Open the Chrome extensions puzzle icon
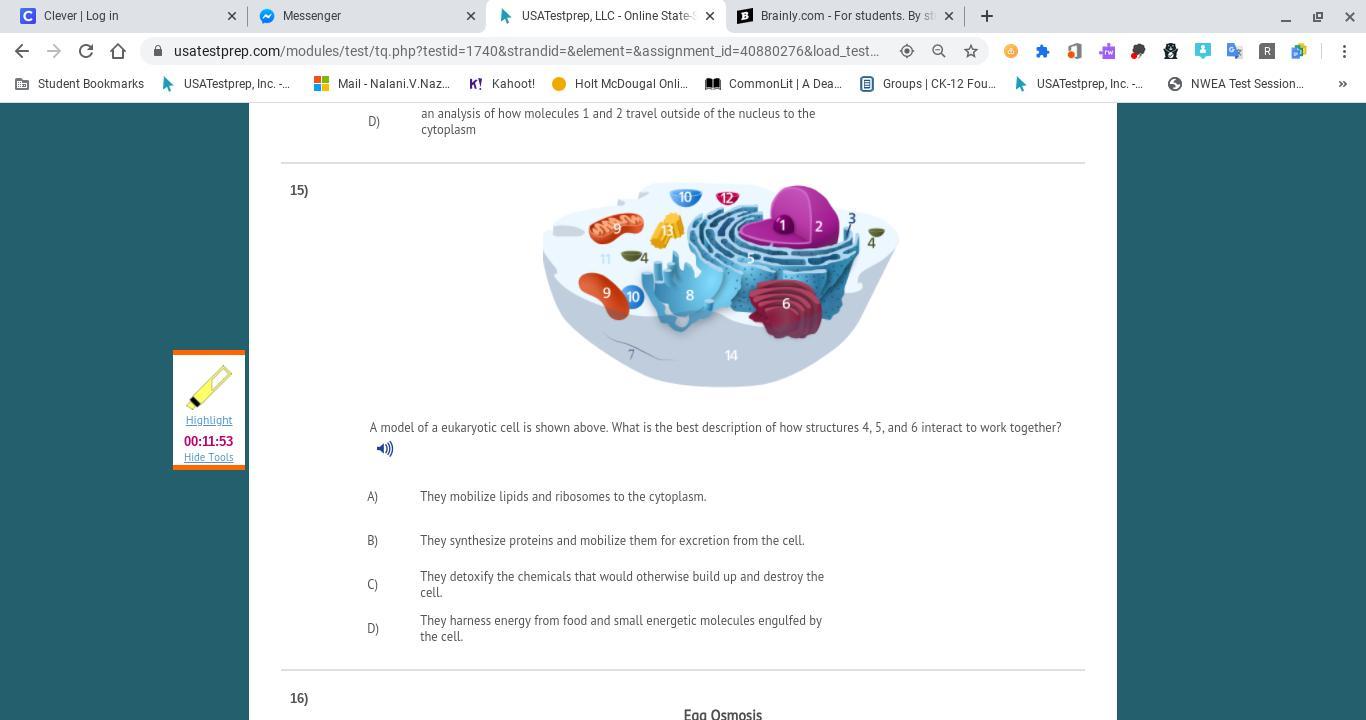Screen dimensions: 1366x720 (x=1042, y=51)
